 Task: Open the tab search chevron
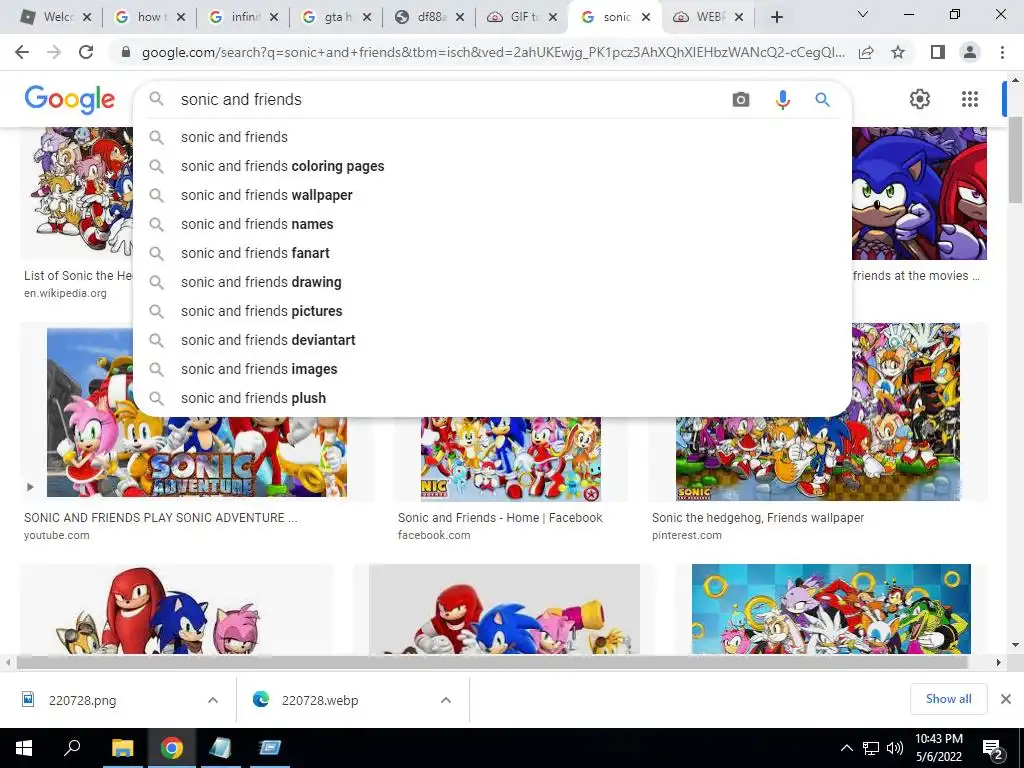[x=863, y=14]
